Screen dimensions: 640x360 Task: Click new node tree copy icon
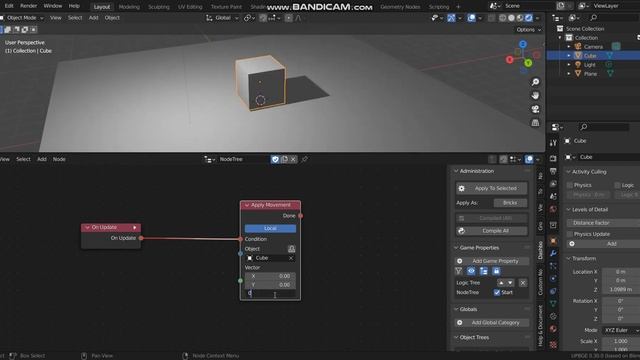click(x=284, y=159)
